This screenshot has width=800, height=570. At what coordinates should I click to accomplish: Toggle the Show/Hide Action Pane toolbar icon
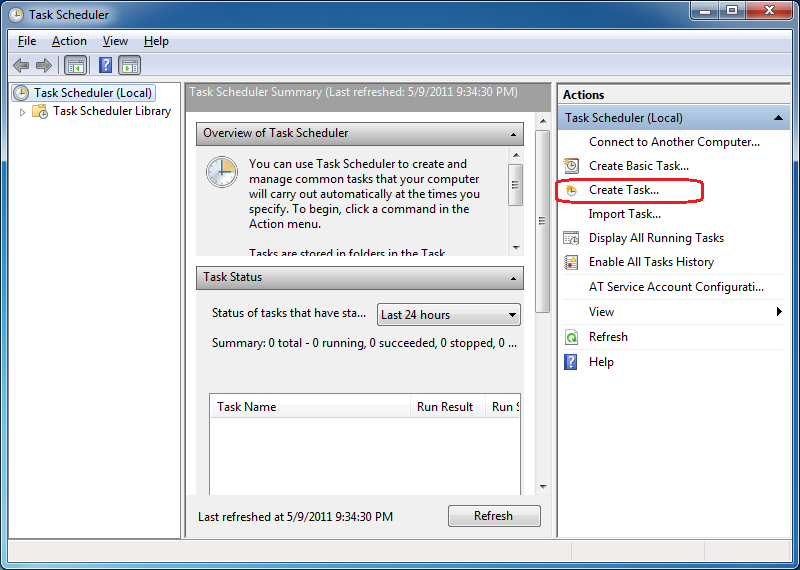[x=130, y=66]
